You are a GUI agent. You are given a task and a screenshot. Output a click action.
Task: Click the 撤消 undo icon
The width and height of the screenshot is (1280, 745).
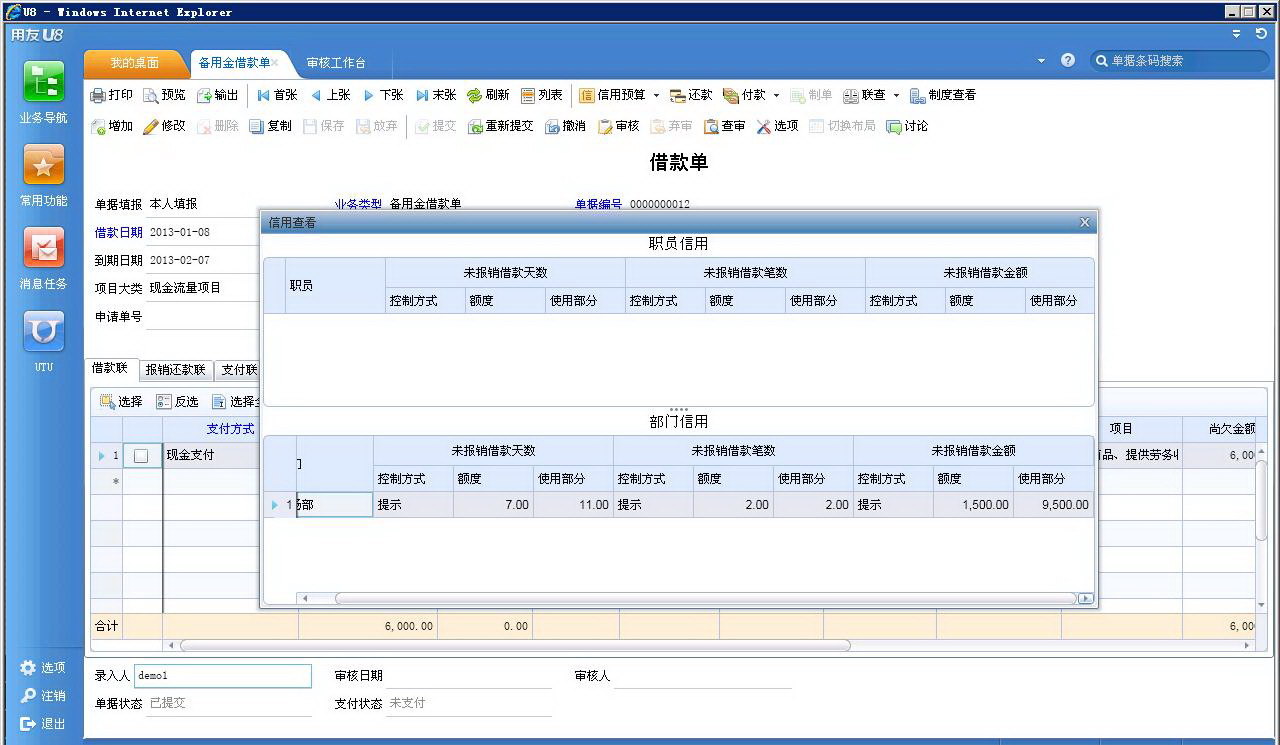click(x=552, y=127)
